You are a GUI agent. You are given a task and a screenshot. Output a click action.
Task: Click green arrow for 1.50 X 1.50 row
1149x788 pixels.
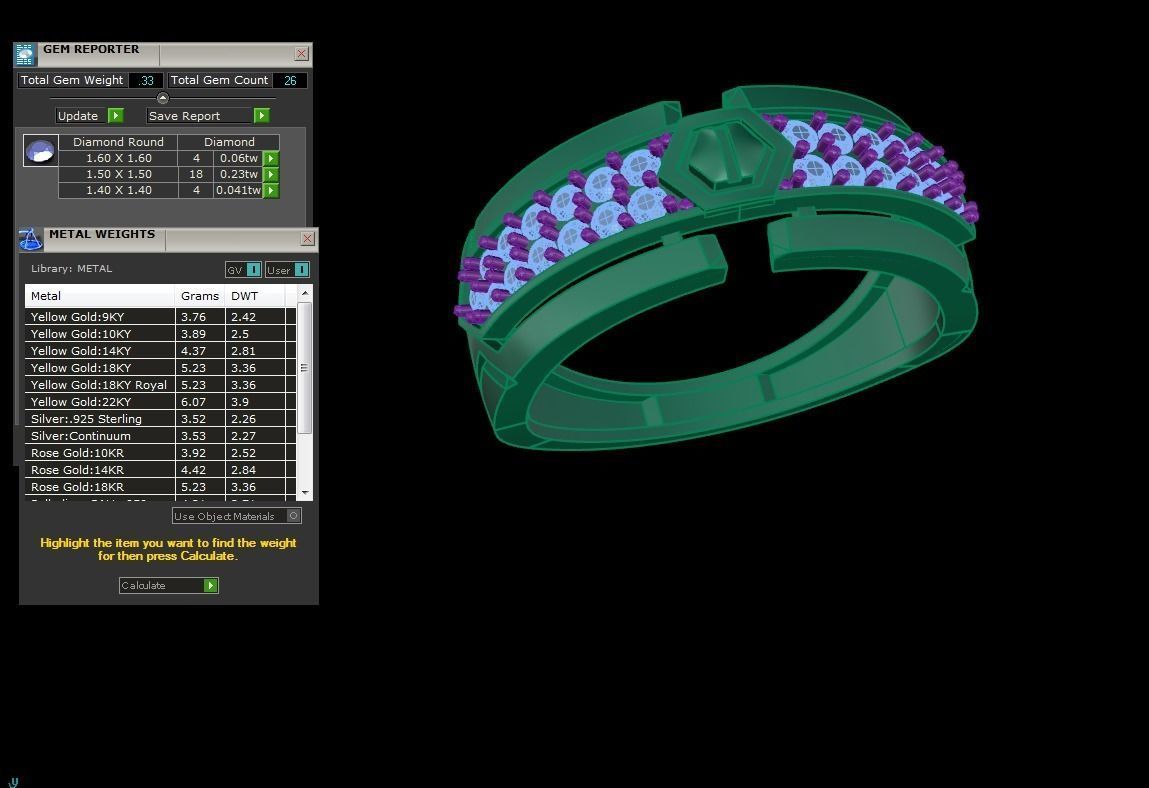(271, 174)
